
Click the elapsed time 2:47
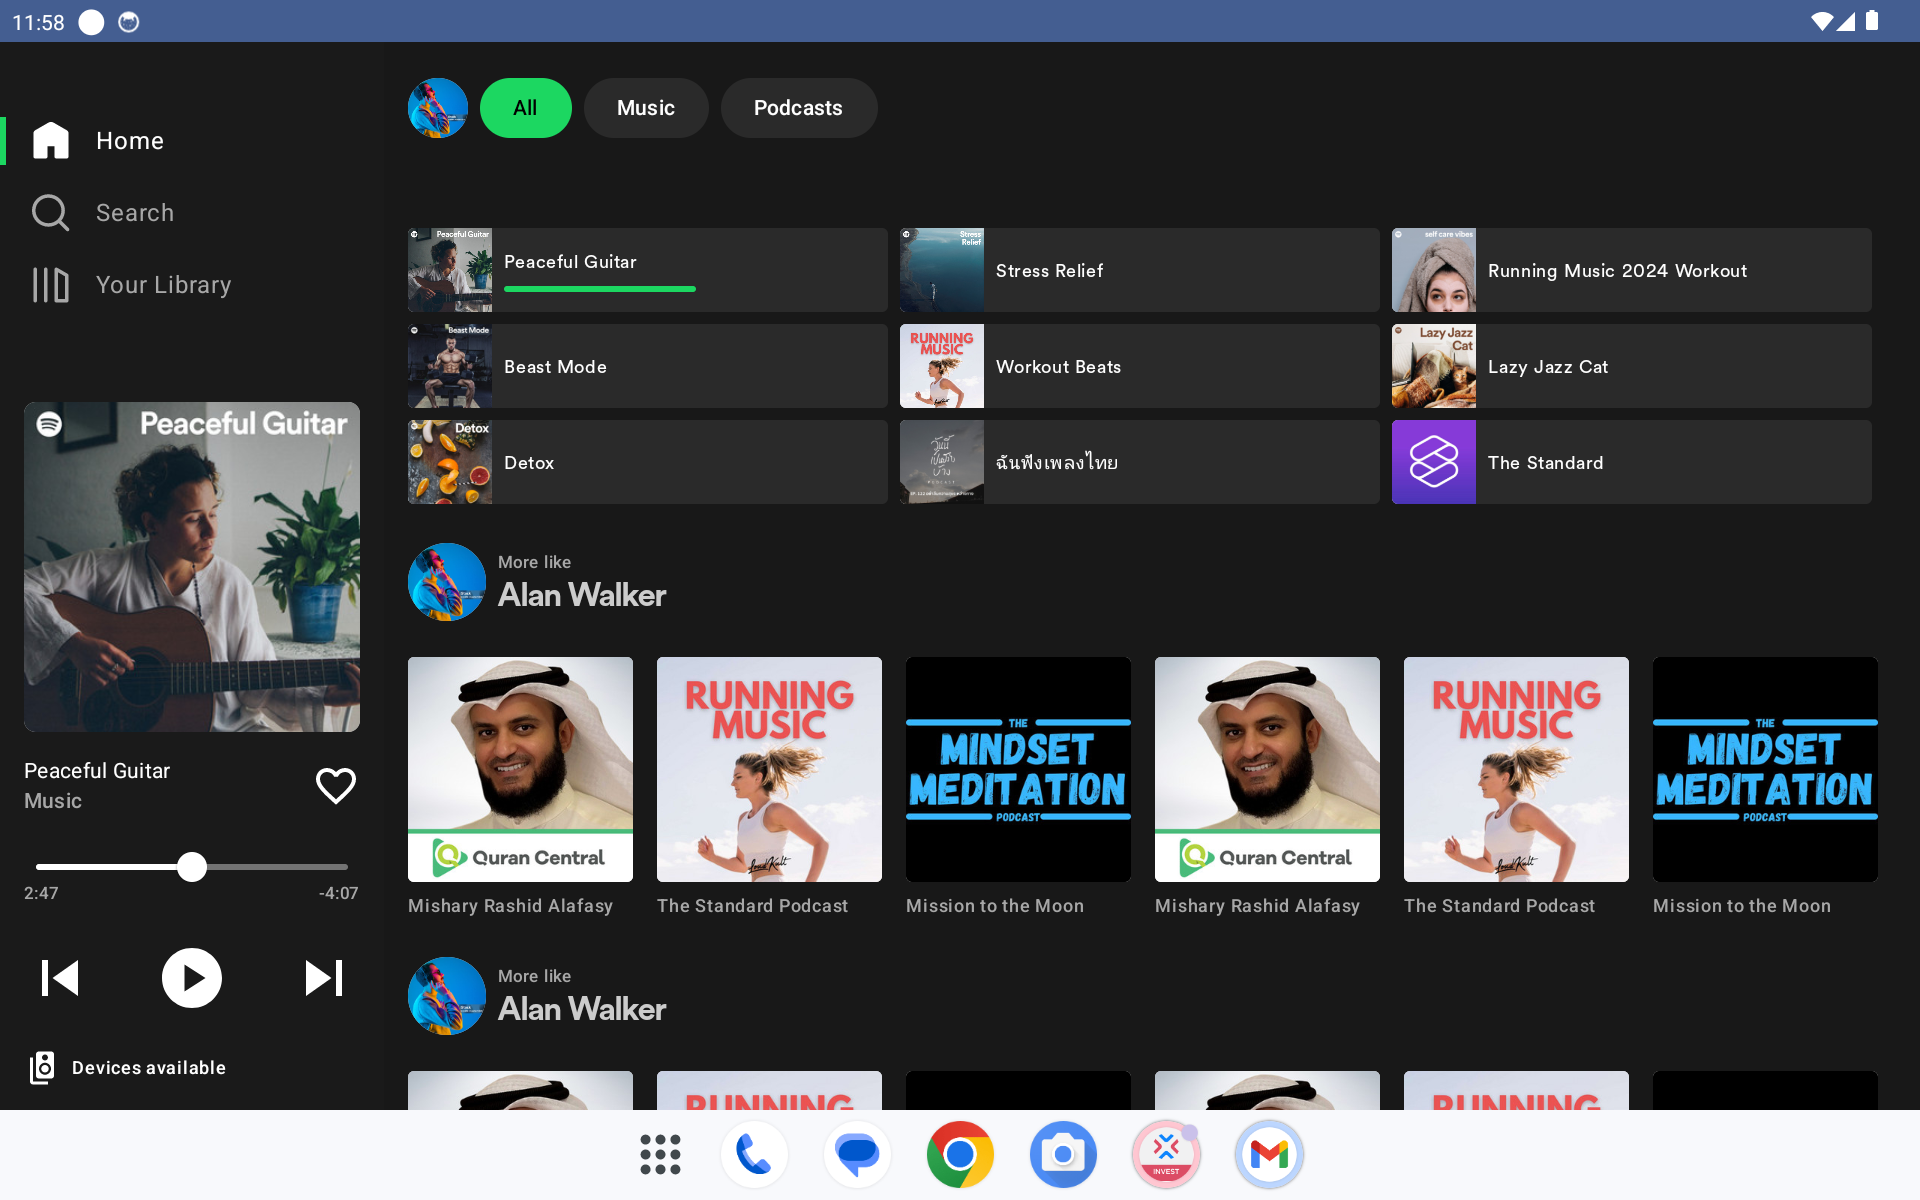click(41, 893)
